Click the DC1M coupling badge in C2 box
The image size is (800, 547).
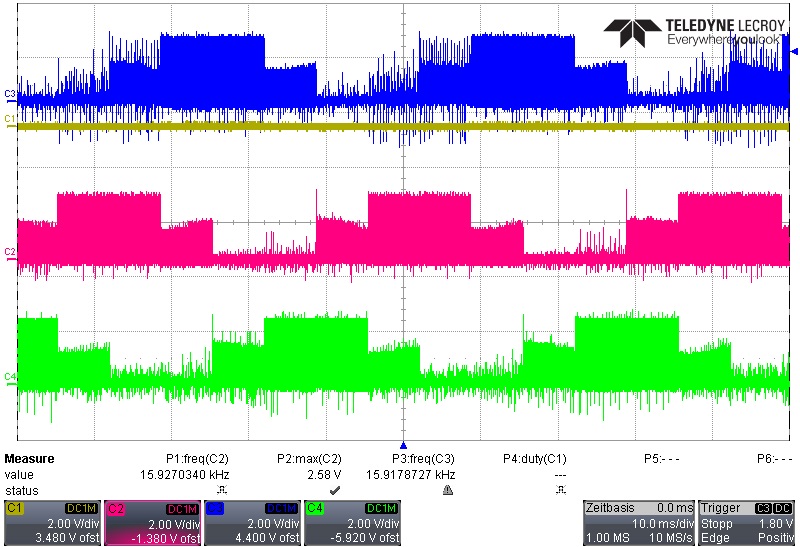click(x=182, y=509)
